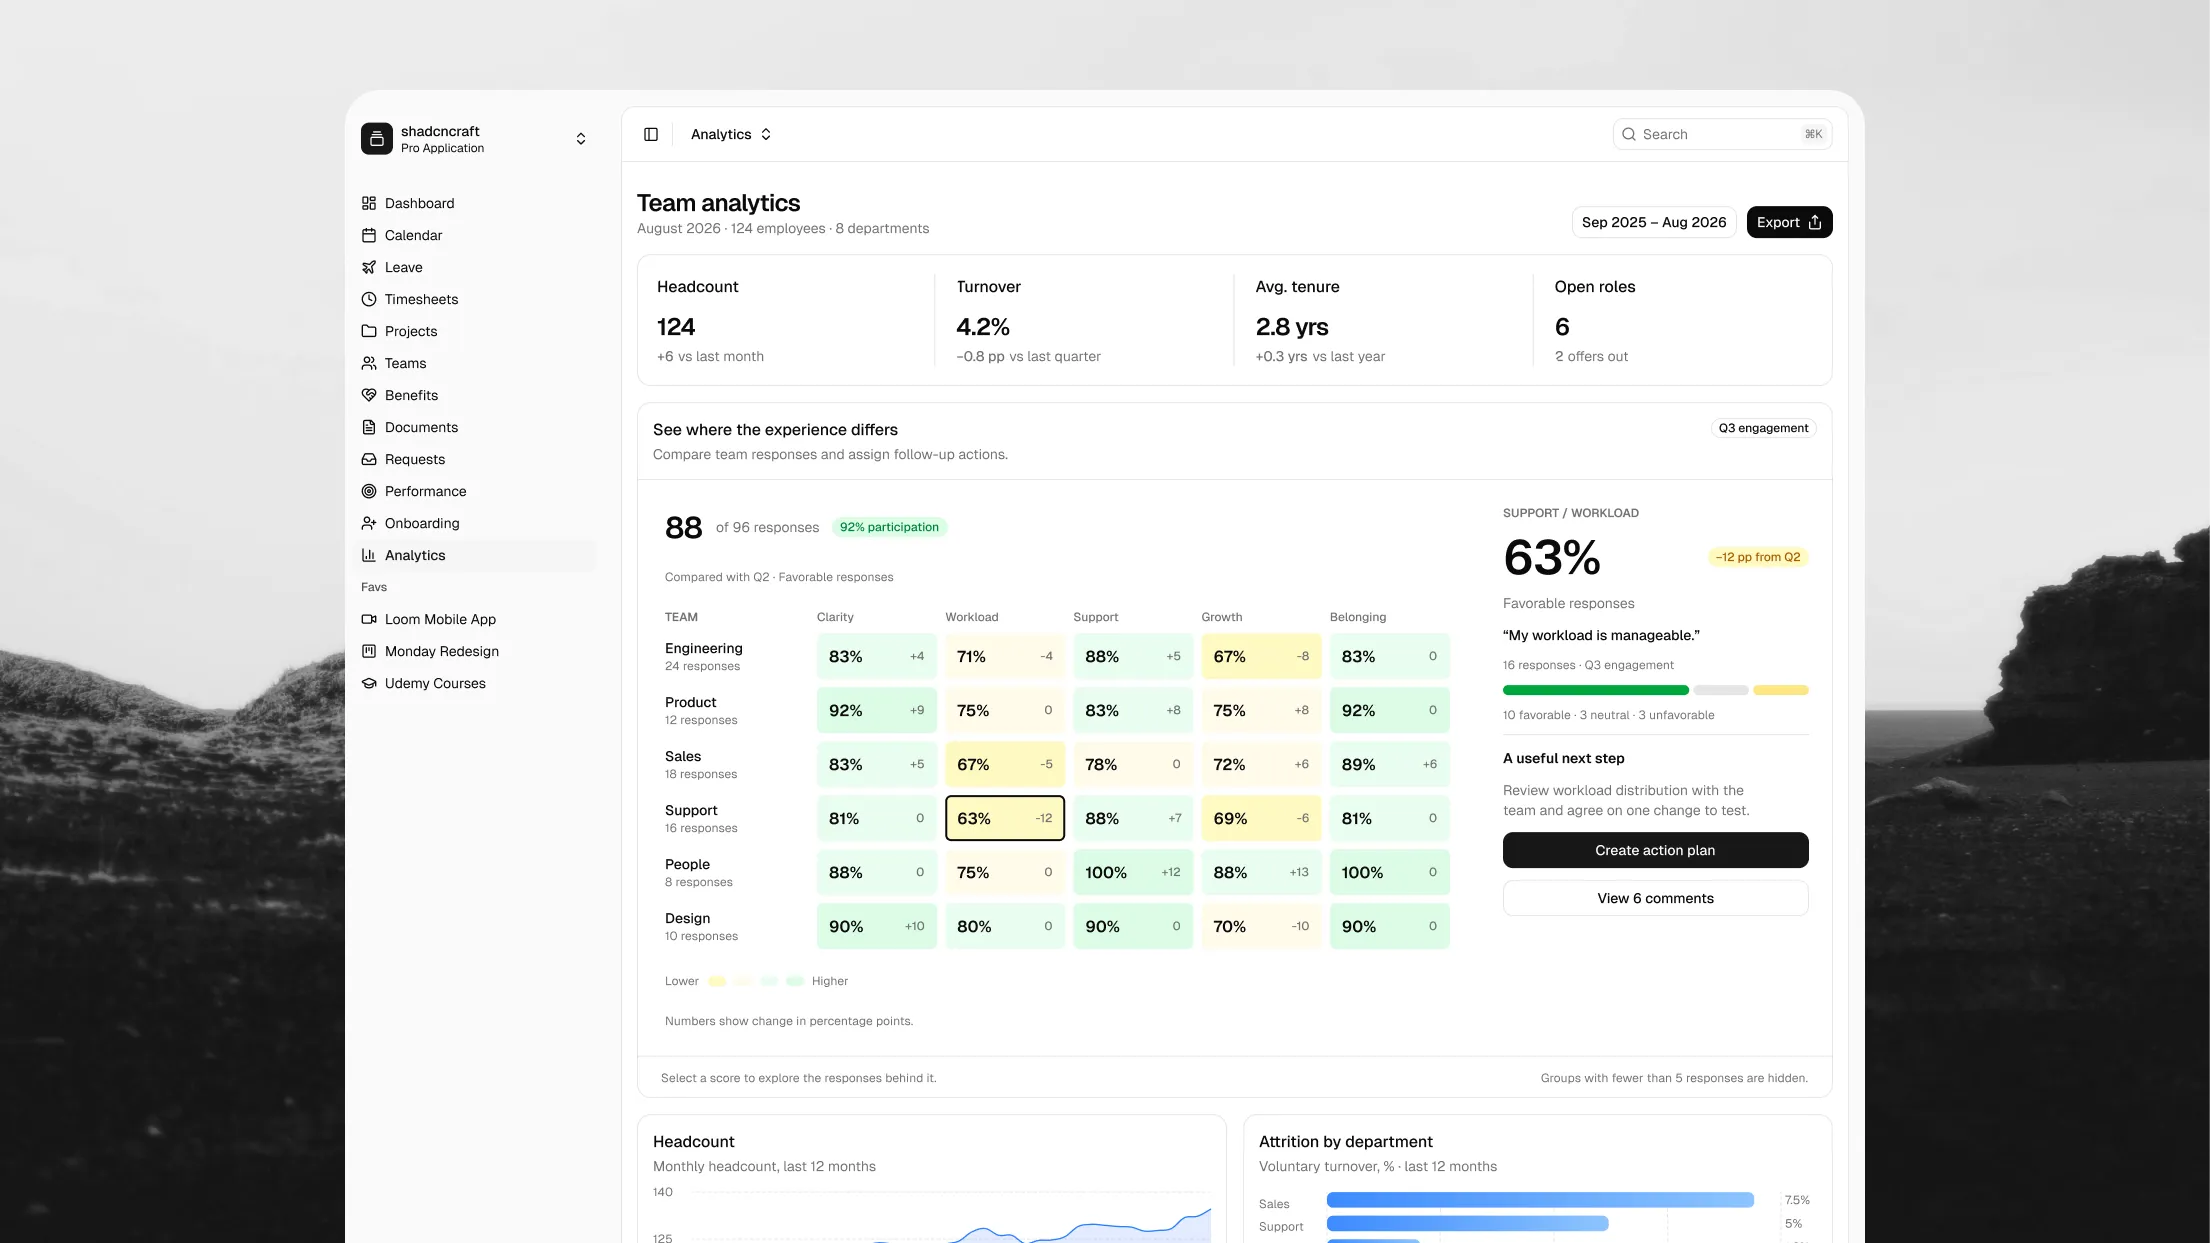Click the Search input field
The height and width of the screenshot is (1243, 2210).
pyautogui.click(x=1722, y=134)
